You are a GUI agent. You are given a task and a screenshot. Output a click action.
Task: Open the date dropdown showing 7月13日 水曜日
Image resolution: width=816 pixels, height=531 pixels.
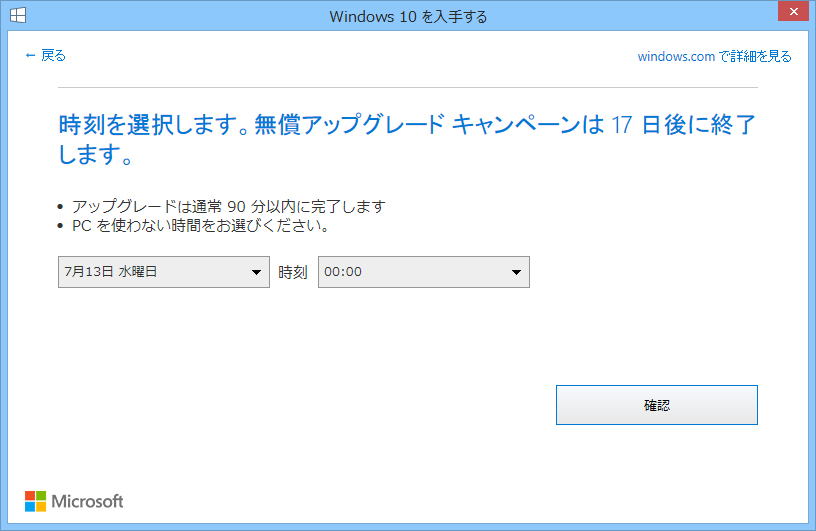[164, 272]
